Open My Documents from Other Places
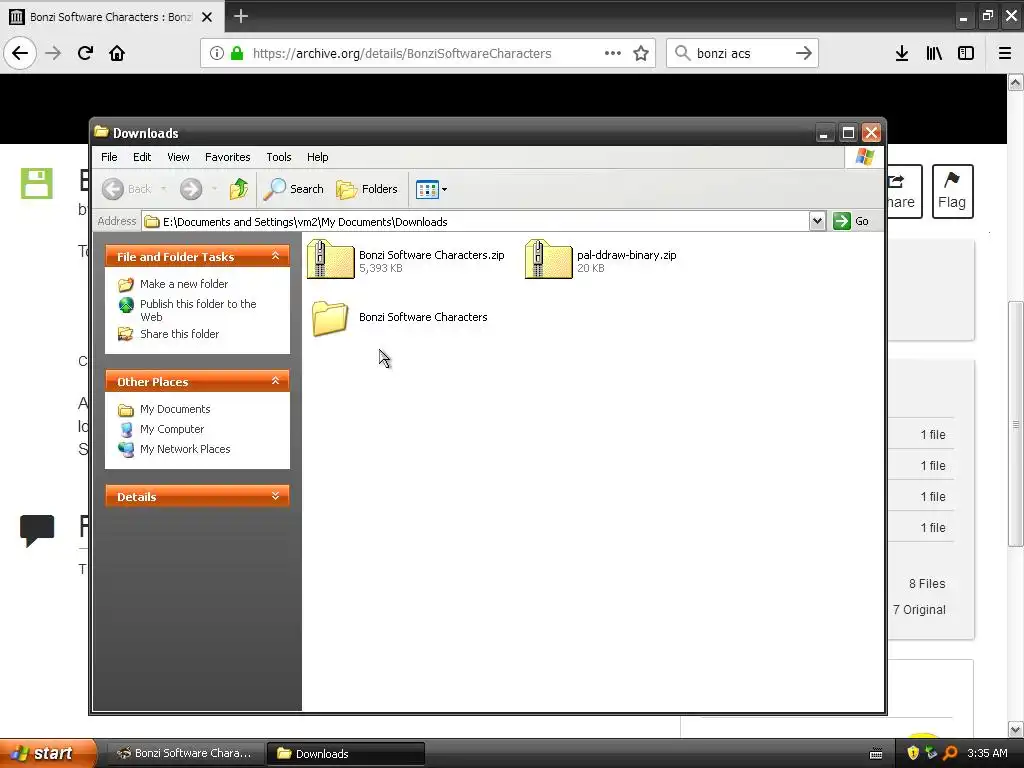This screenshot has height=768, width=1024. point(175,409)
